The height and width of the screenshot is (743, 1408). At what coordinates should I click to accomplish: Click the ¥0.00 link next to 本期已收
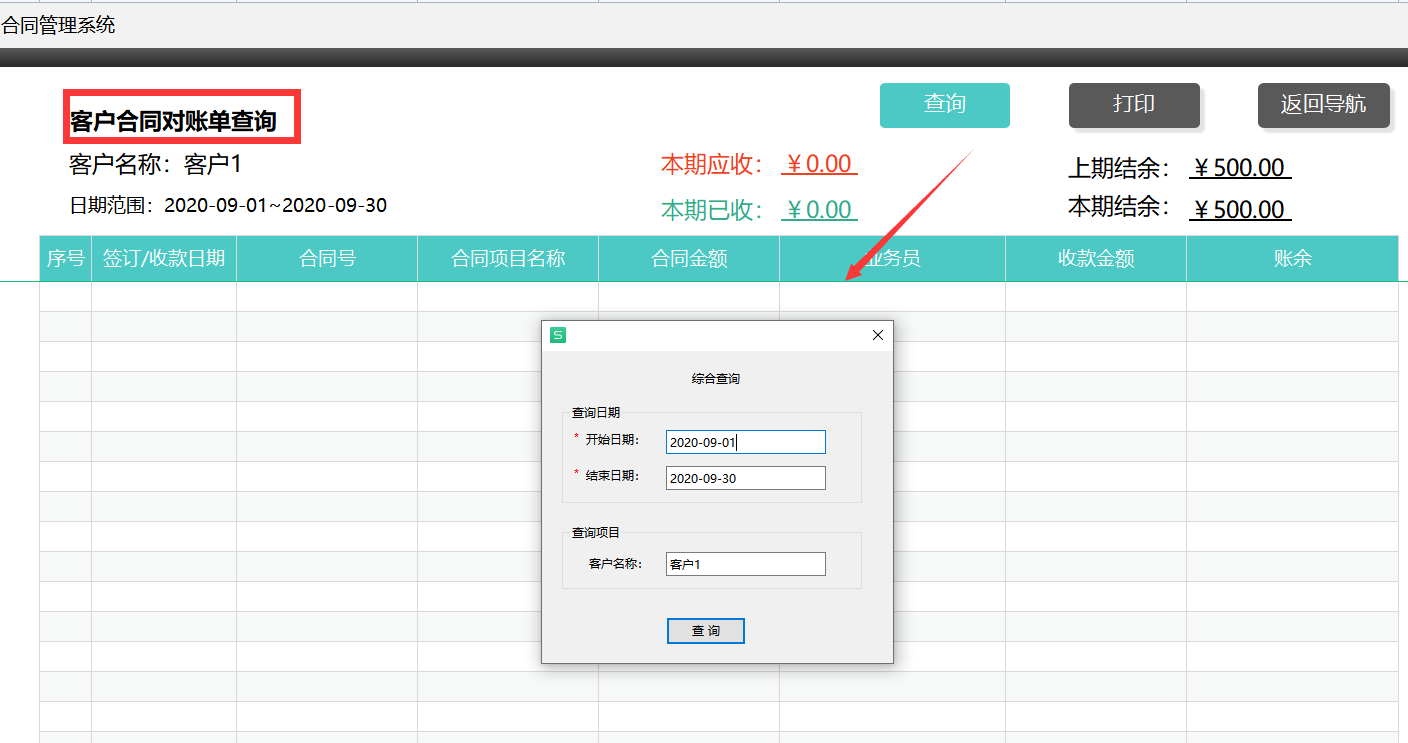click(819, 209)
